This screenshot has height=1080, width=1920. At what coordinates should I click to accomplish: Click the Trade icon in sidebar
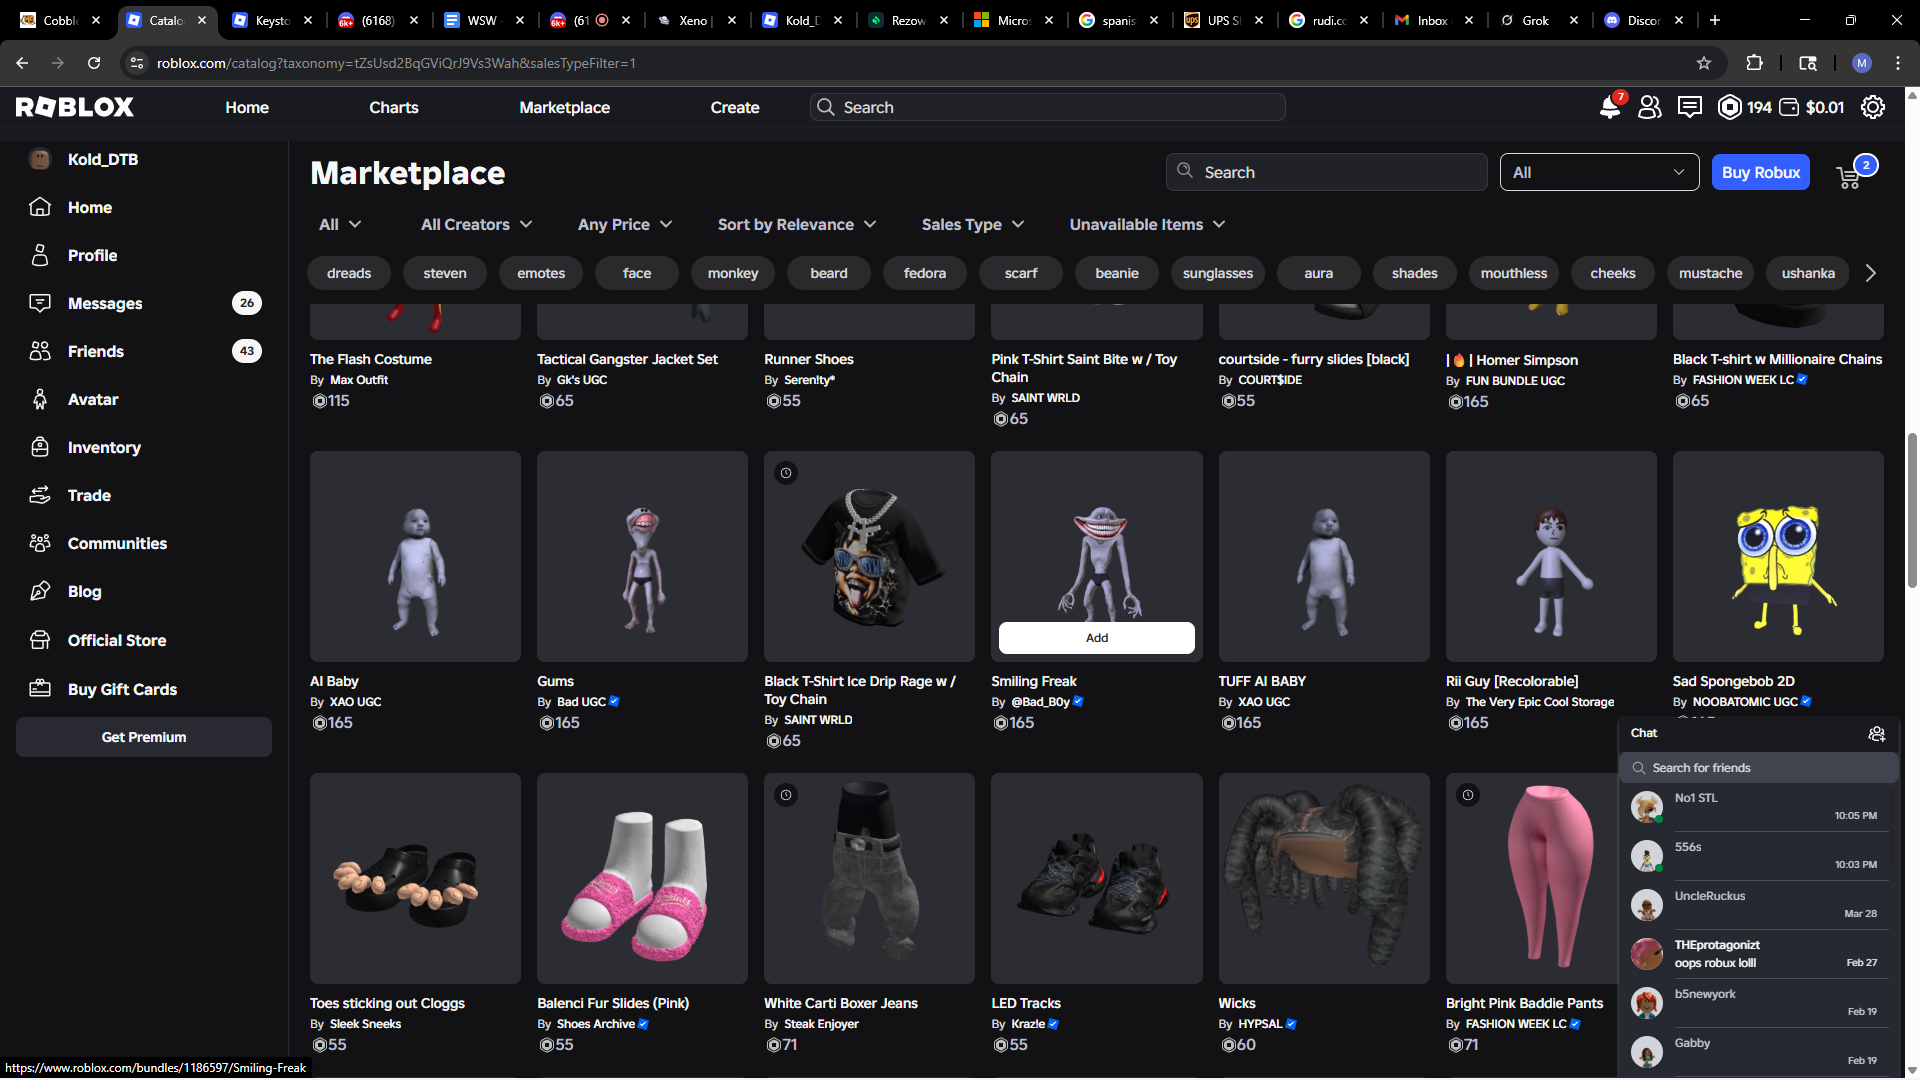click(x=40, y=495)
